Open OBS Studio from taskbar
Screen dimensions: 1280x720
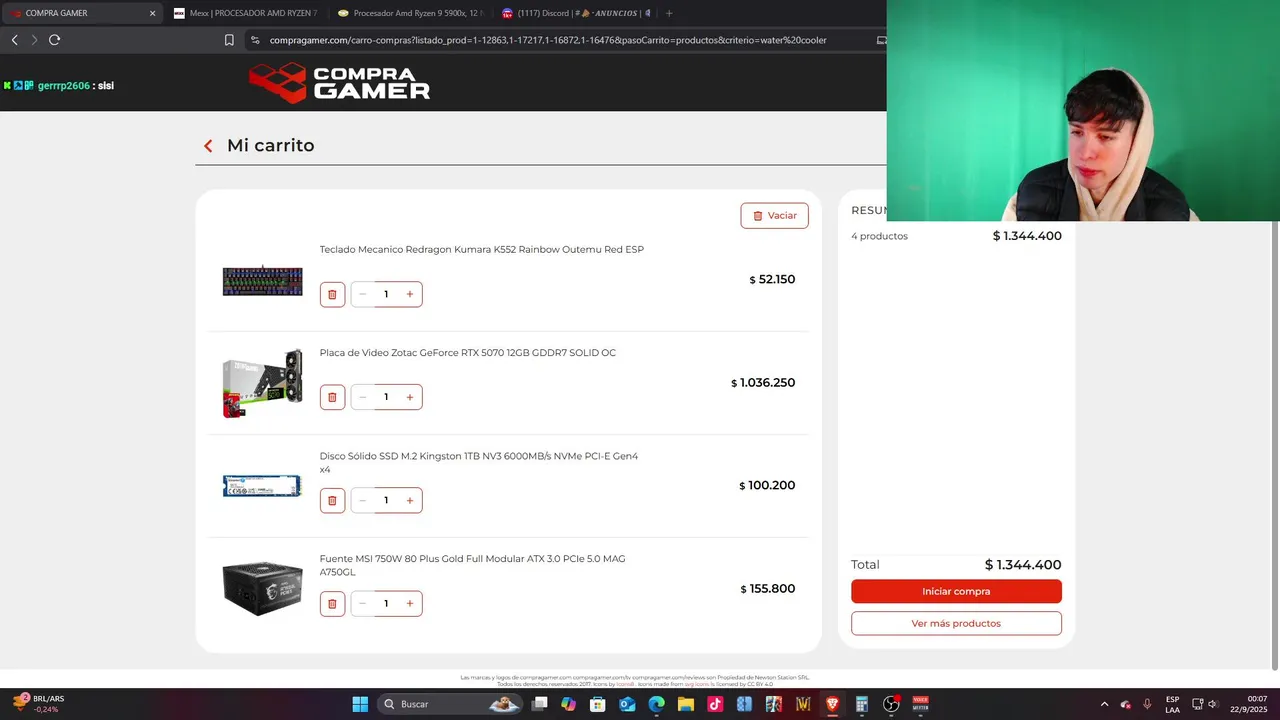coord(891,704)
